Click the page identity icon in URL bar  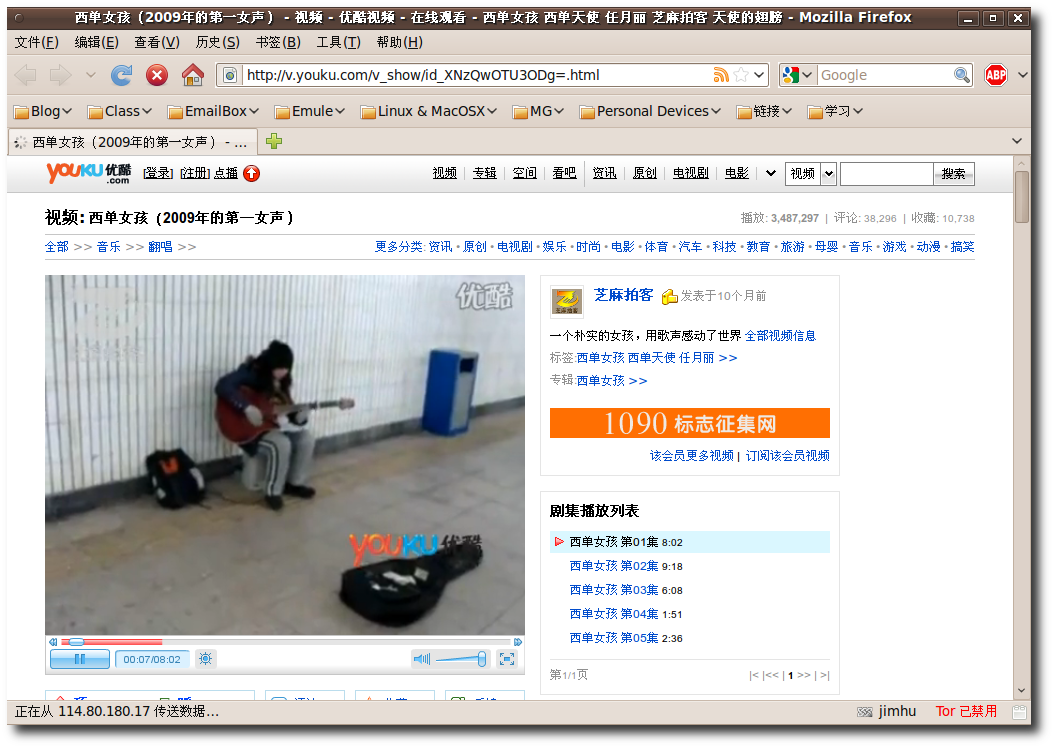tap(230, 75)
